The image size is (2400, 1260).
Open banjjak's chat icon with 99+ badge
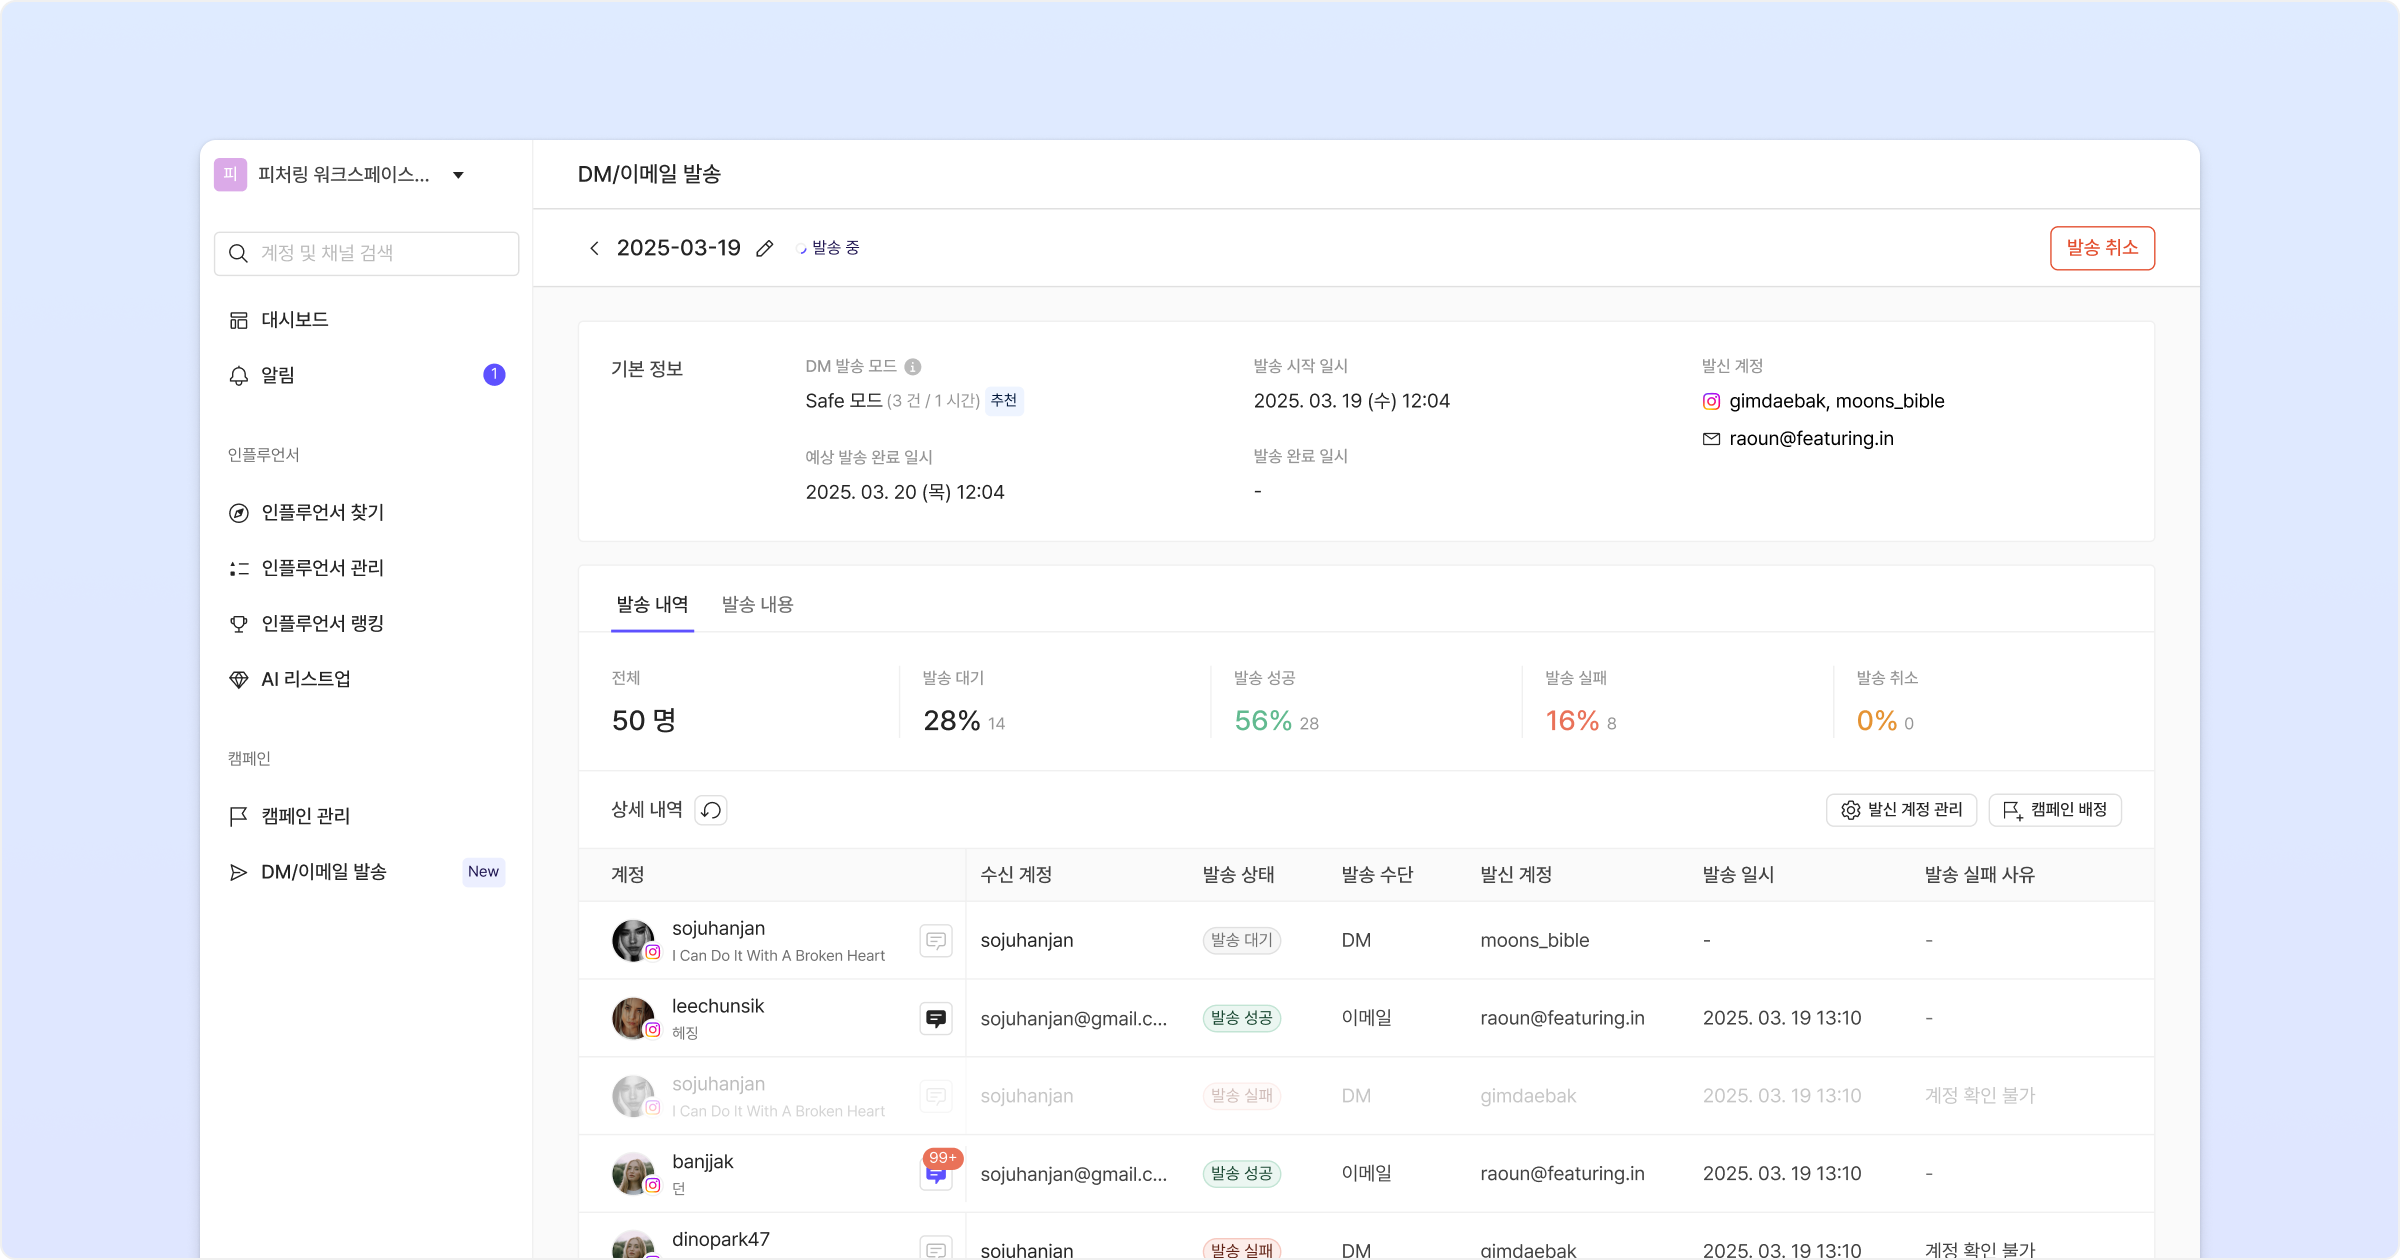point(936,1174)
